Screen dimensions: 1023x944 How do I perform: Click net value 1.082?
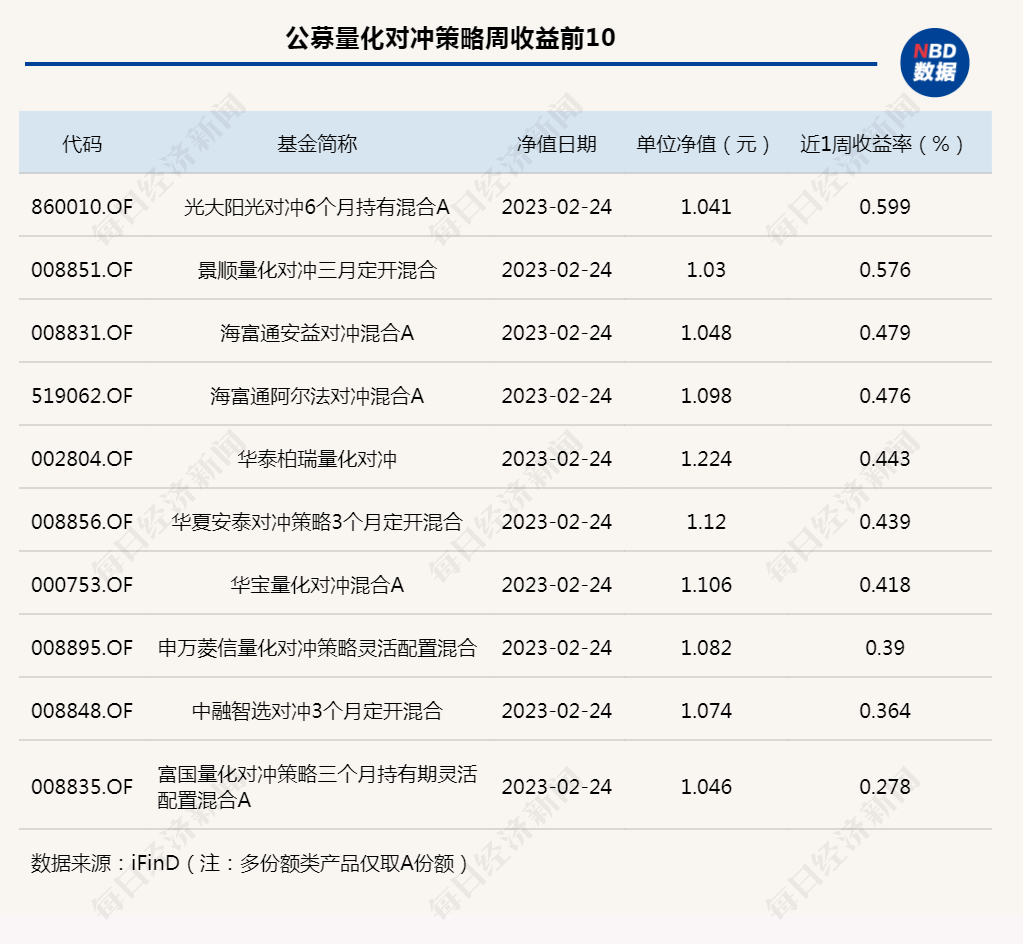706,648
